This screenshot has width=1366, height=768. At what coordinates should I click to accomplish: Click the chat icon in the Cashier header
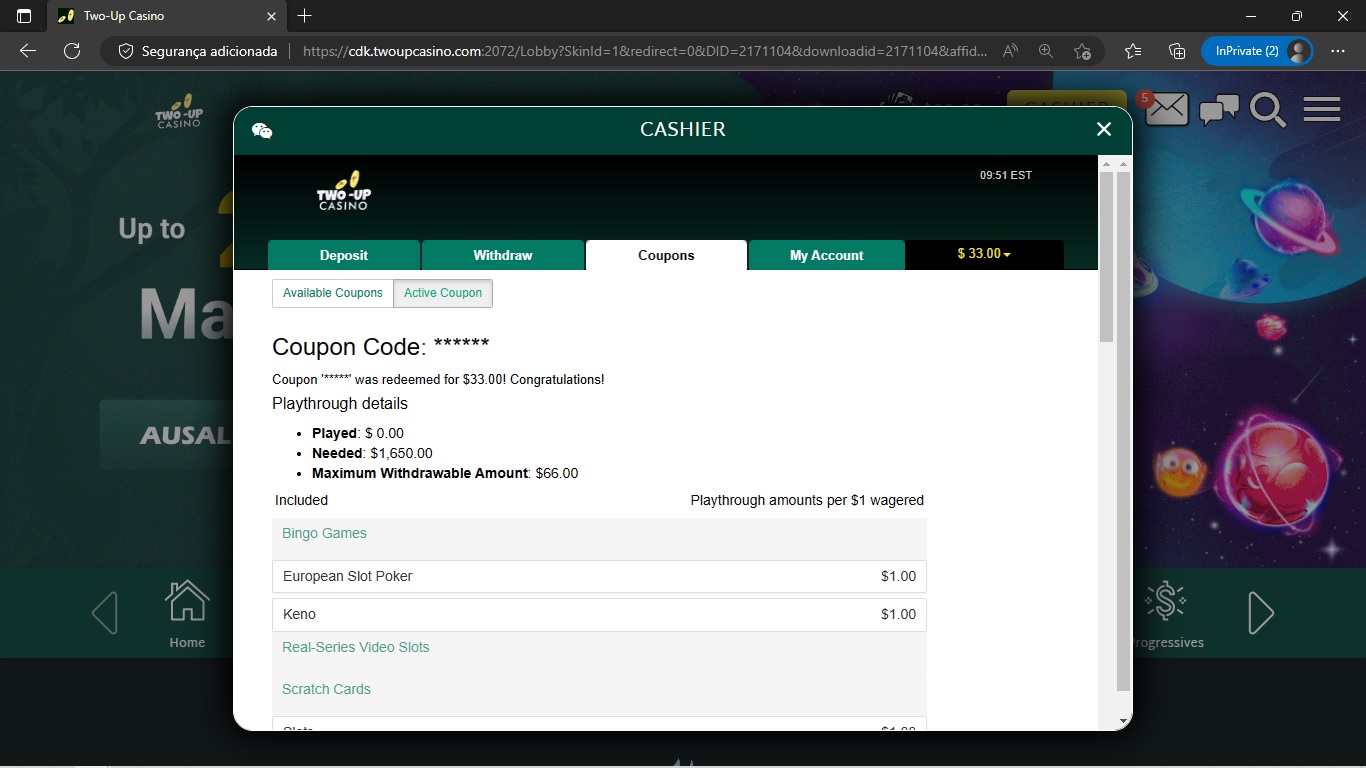[x=262, y=130]
